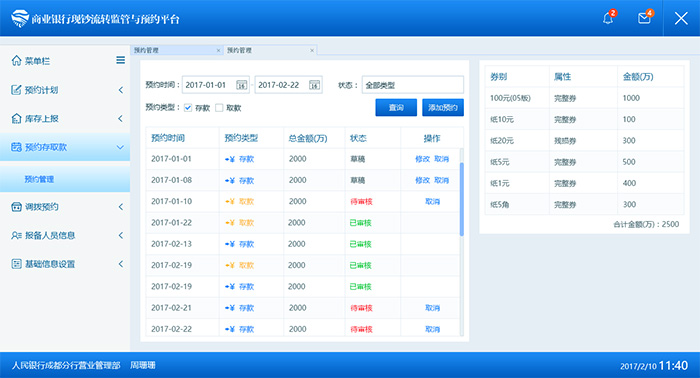The height and width of the screenshot is (378, 700).
Task: Click the user name 周珊珊 in footer
Action: tap(143, 365)
